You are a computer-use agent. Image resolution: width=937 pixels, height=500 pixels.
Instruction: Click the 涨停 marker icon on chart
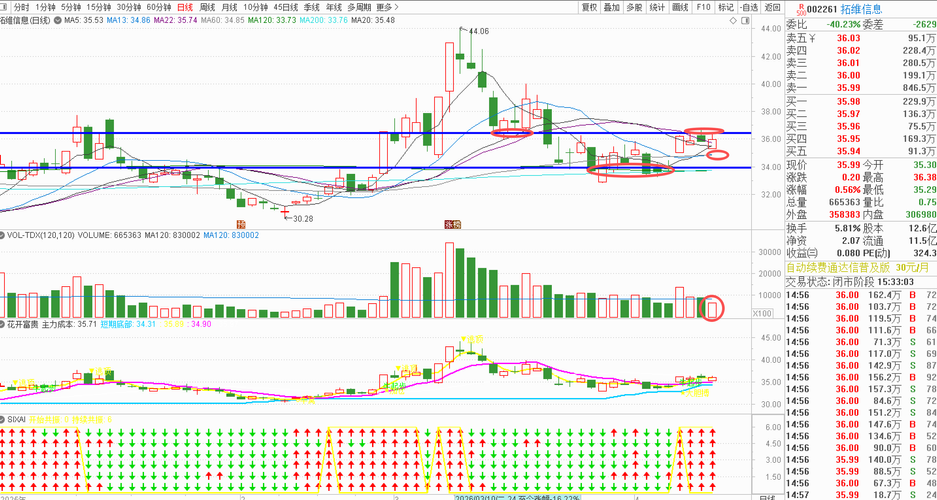tap(449, 224)
